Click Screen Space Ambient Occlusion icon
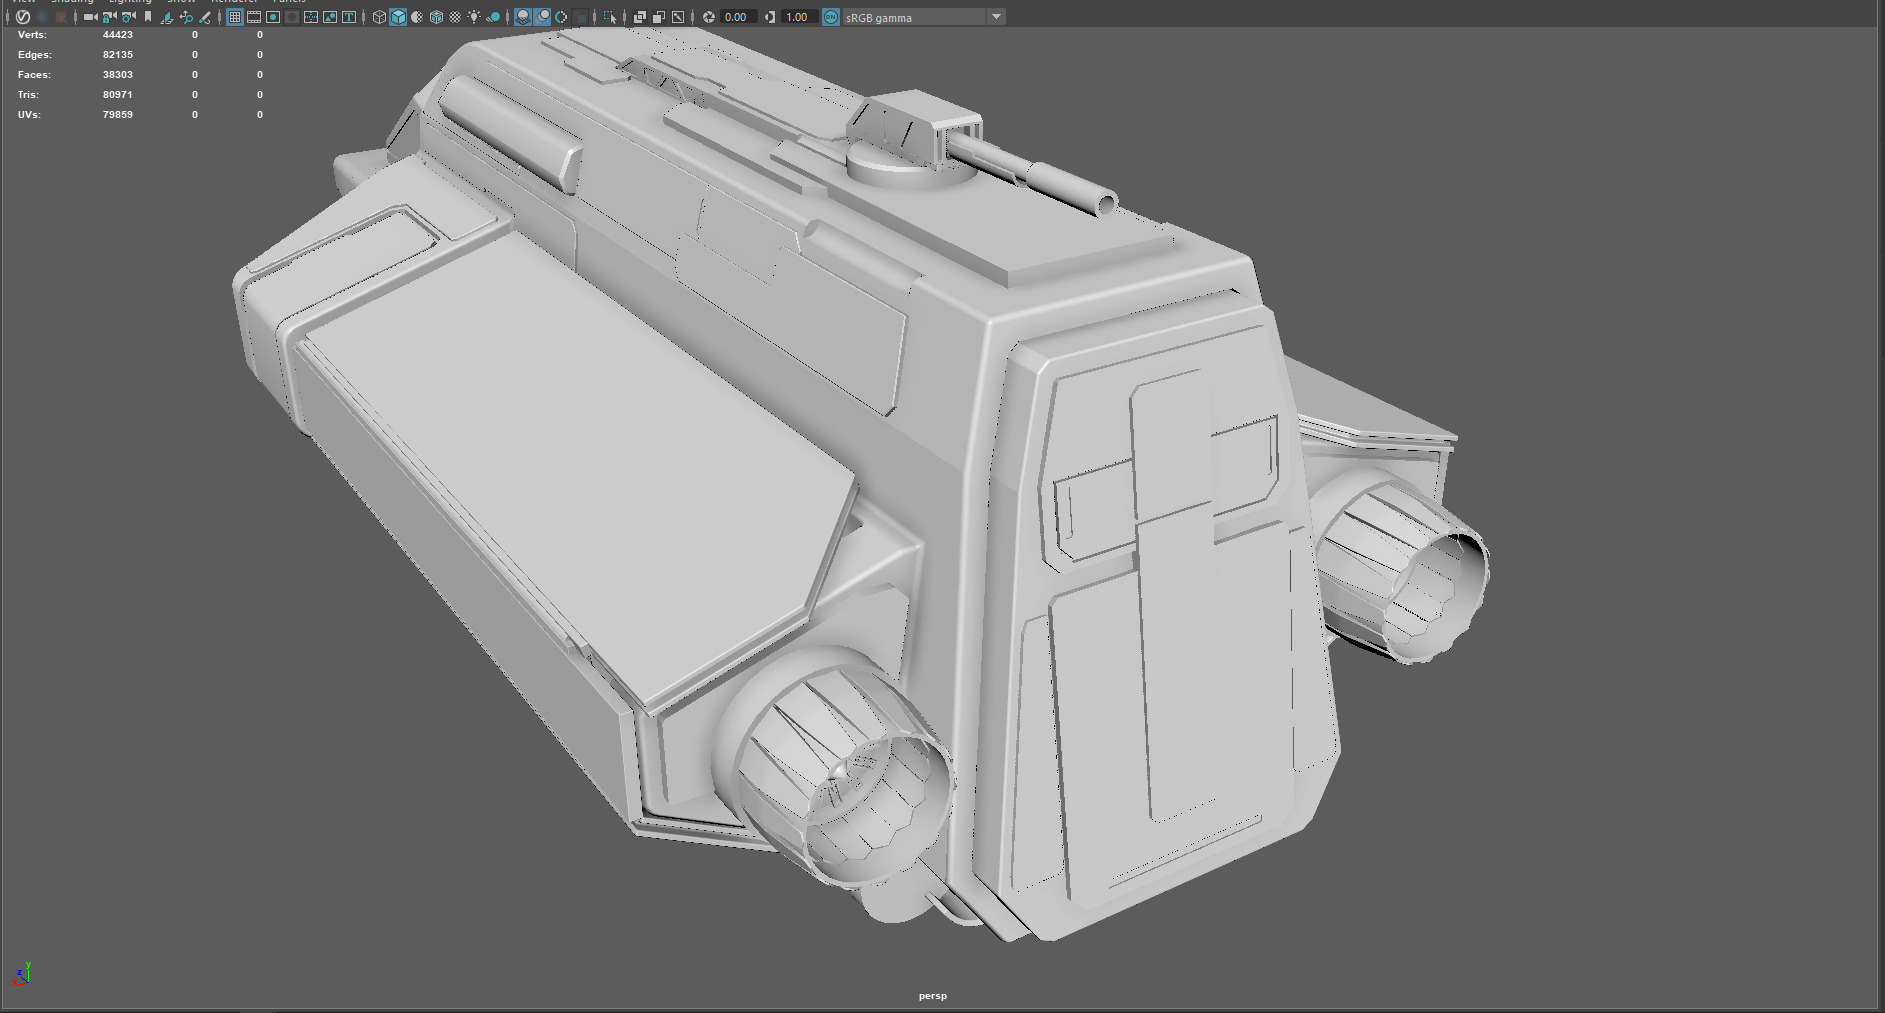Image resolution: width=1885 pixels, height=1013 pixels. click(x=523, y=17)
